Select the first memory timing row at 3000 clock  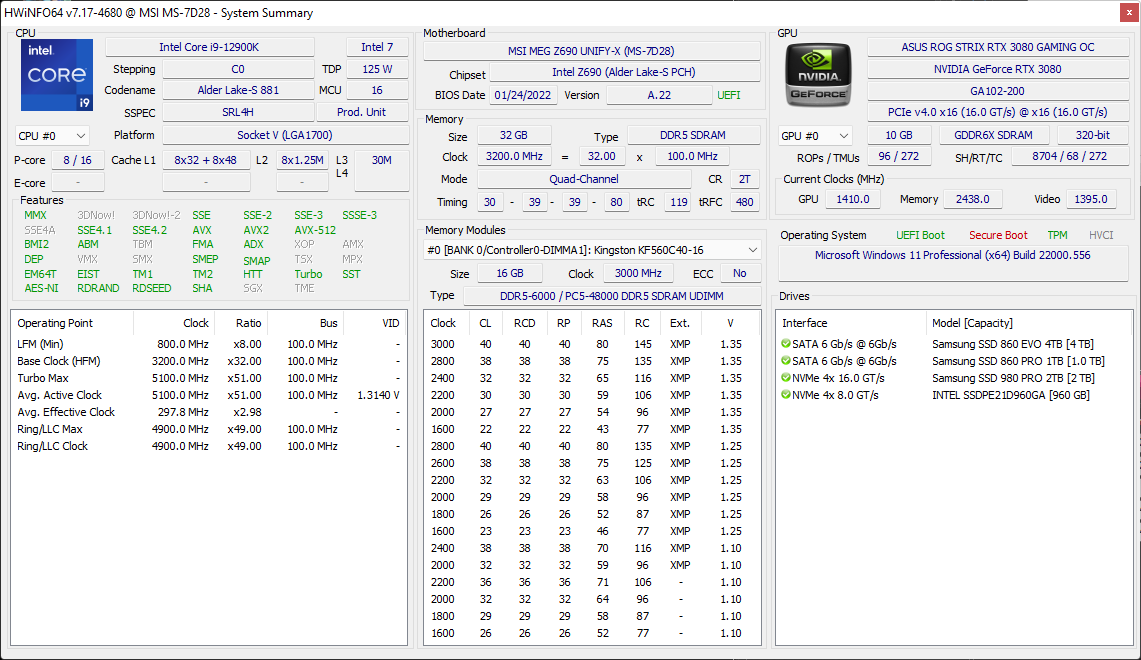click(x=592, y=344)
